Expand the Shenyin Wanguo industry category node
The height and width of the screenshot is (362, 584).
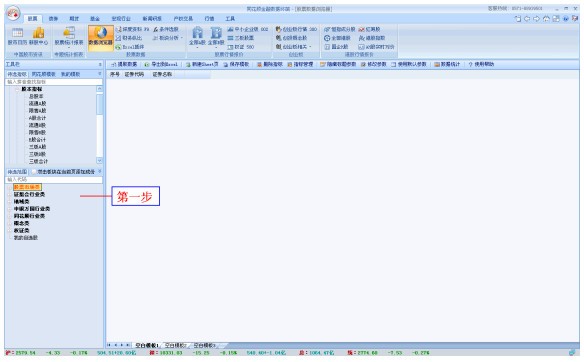(10, 209)
